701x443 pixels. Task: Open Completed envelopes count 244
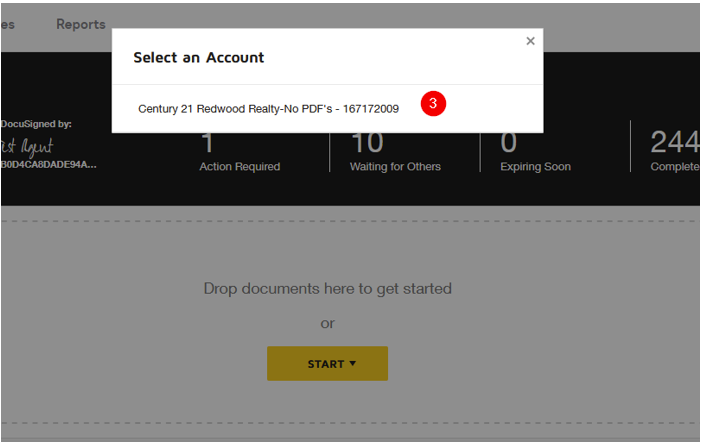tap(675, 151)
